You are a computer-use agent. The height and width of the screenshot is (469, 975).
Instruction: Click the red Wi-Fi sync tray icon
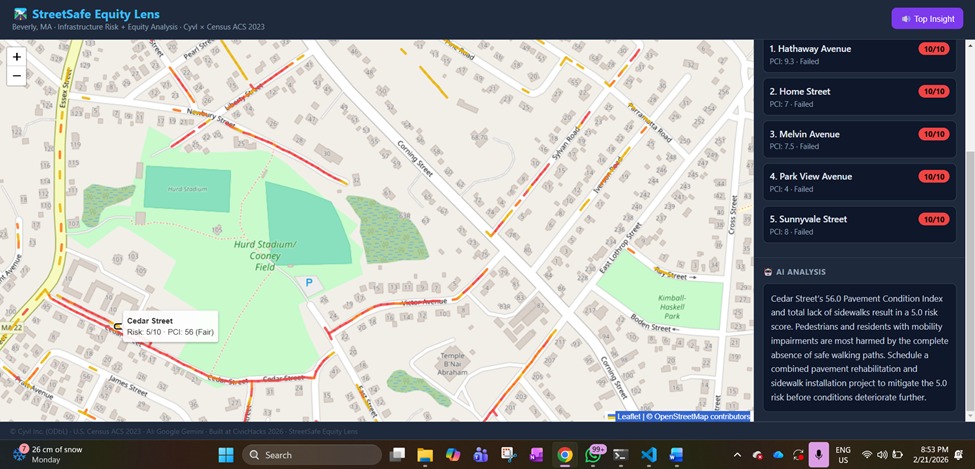click(798, 455)
